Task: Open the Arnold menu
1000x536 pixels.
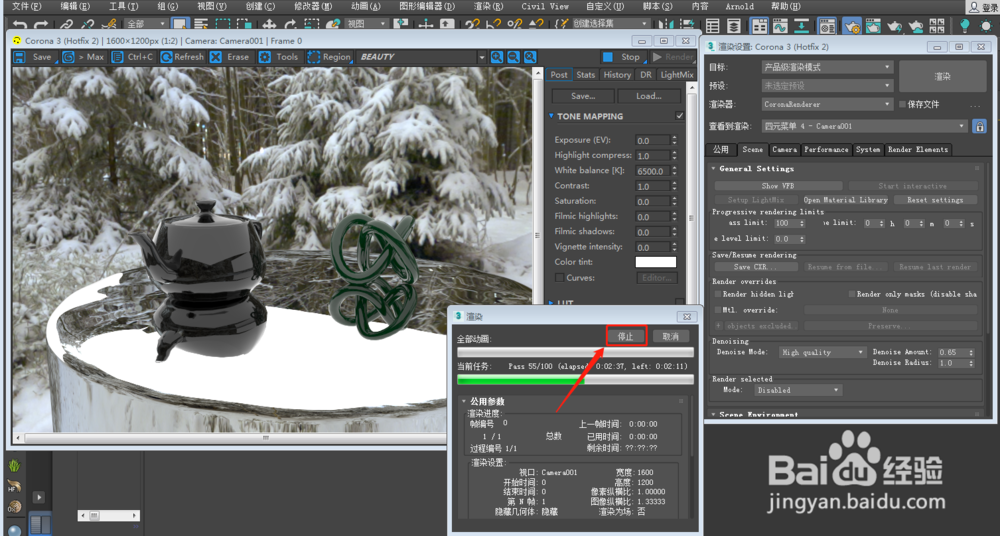Action: pos(739,6)
